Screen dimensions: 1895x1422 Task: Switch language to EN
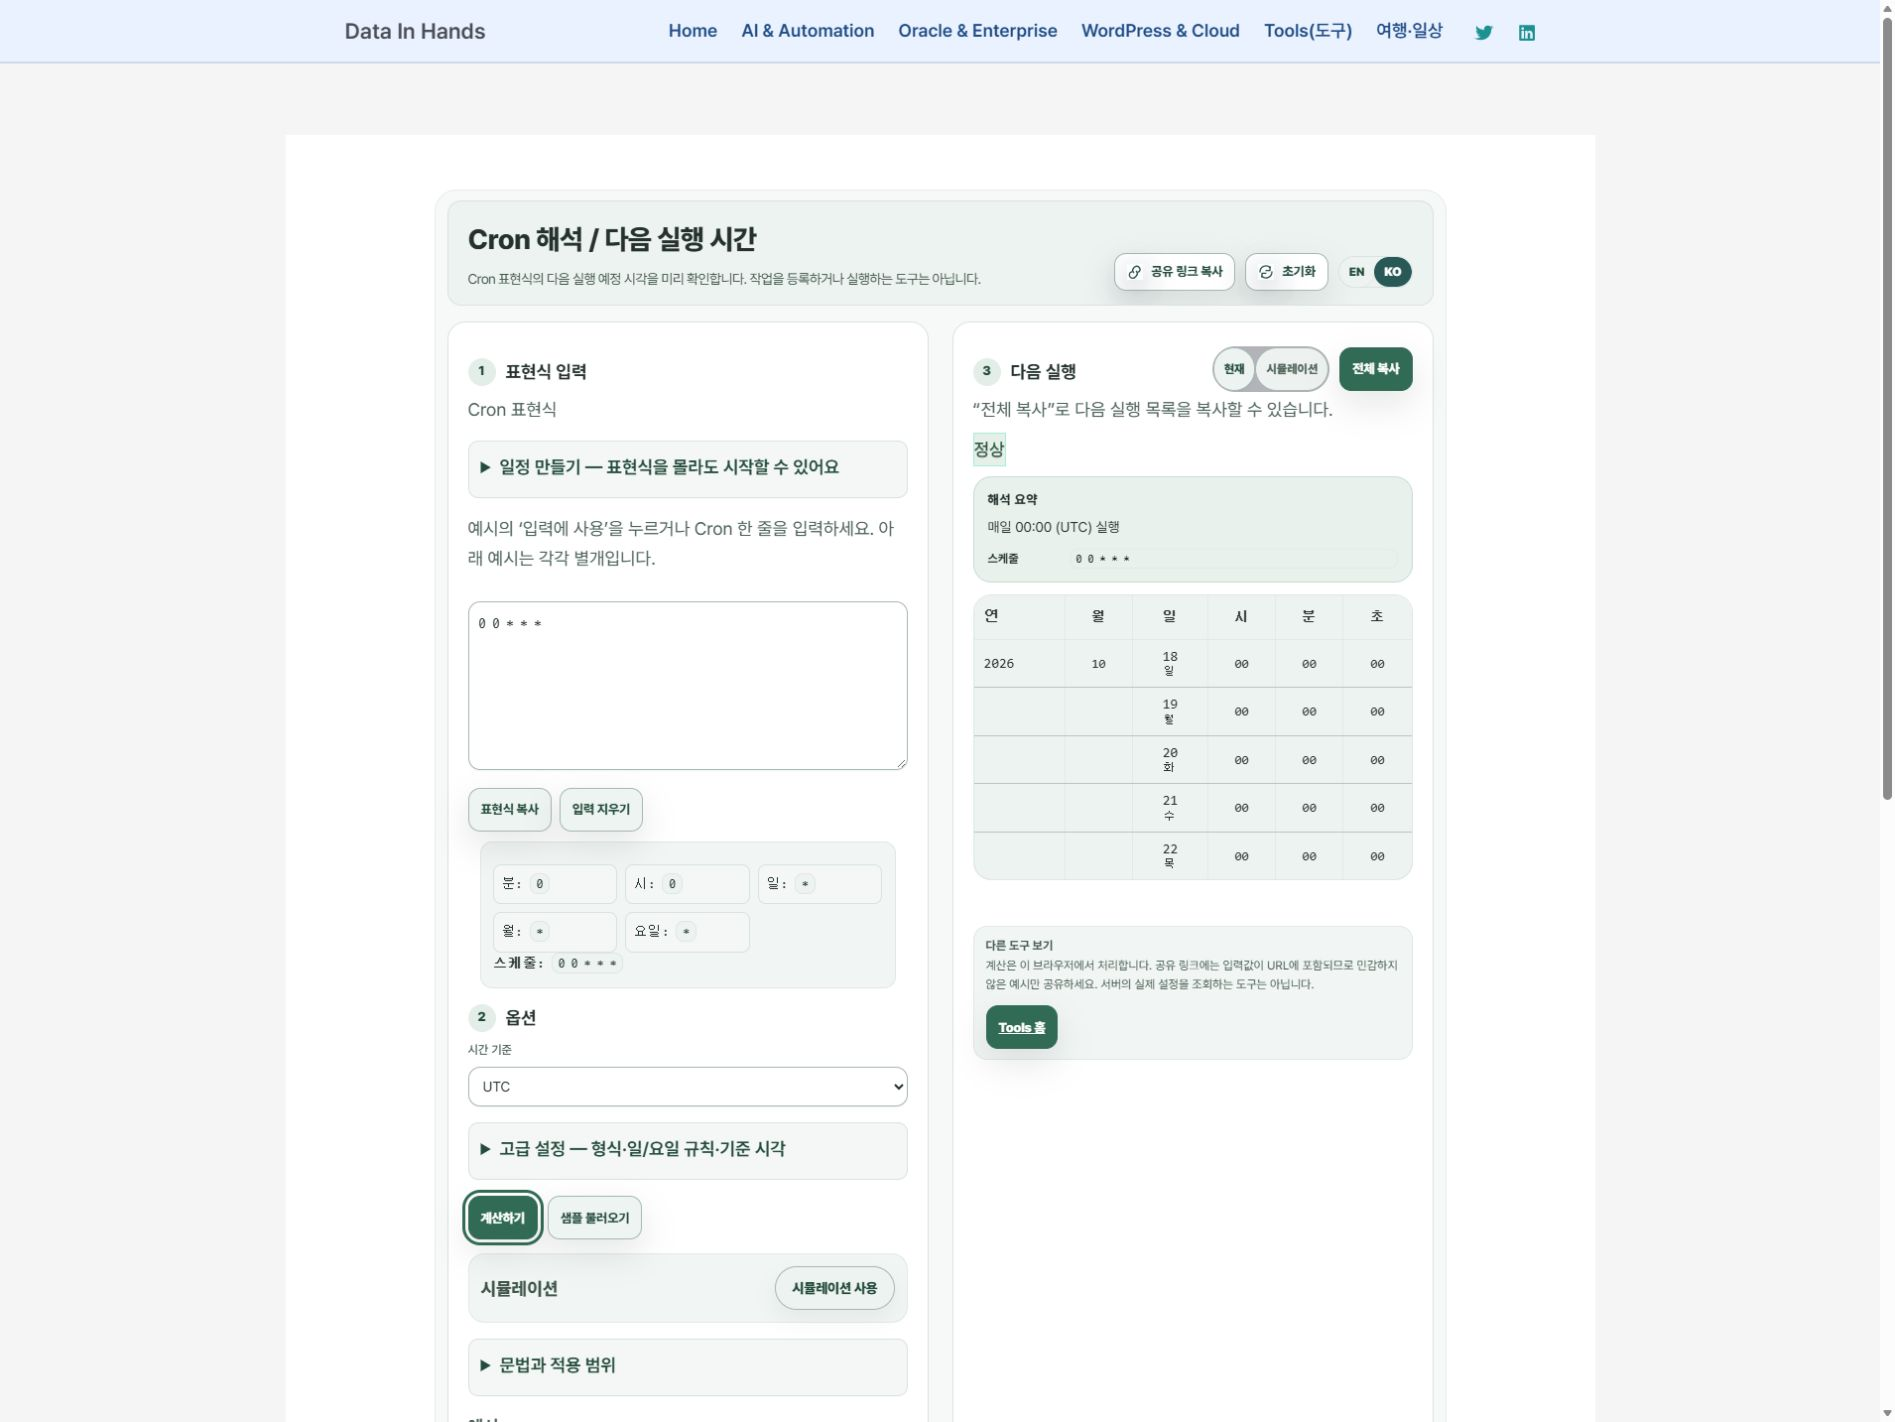(x=1356, y=272)
